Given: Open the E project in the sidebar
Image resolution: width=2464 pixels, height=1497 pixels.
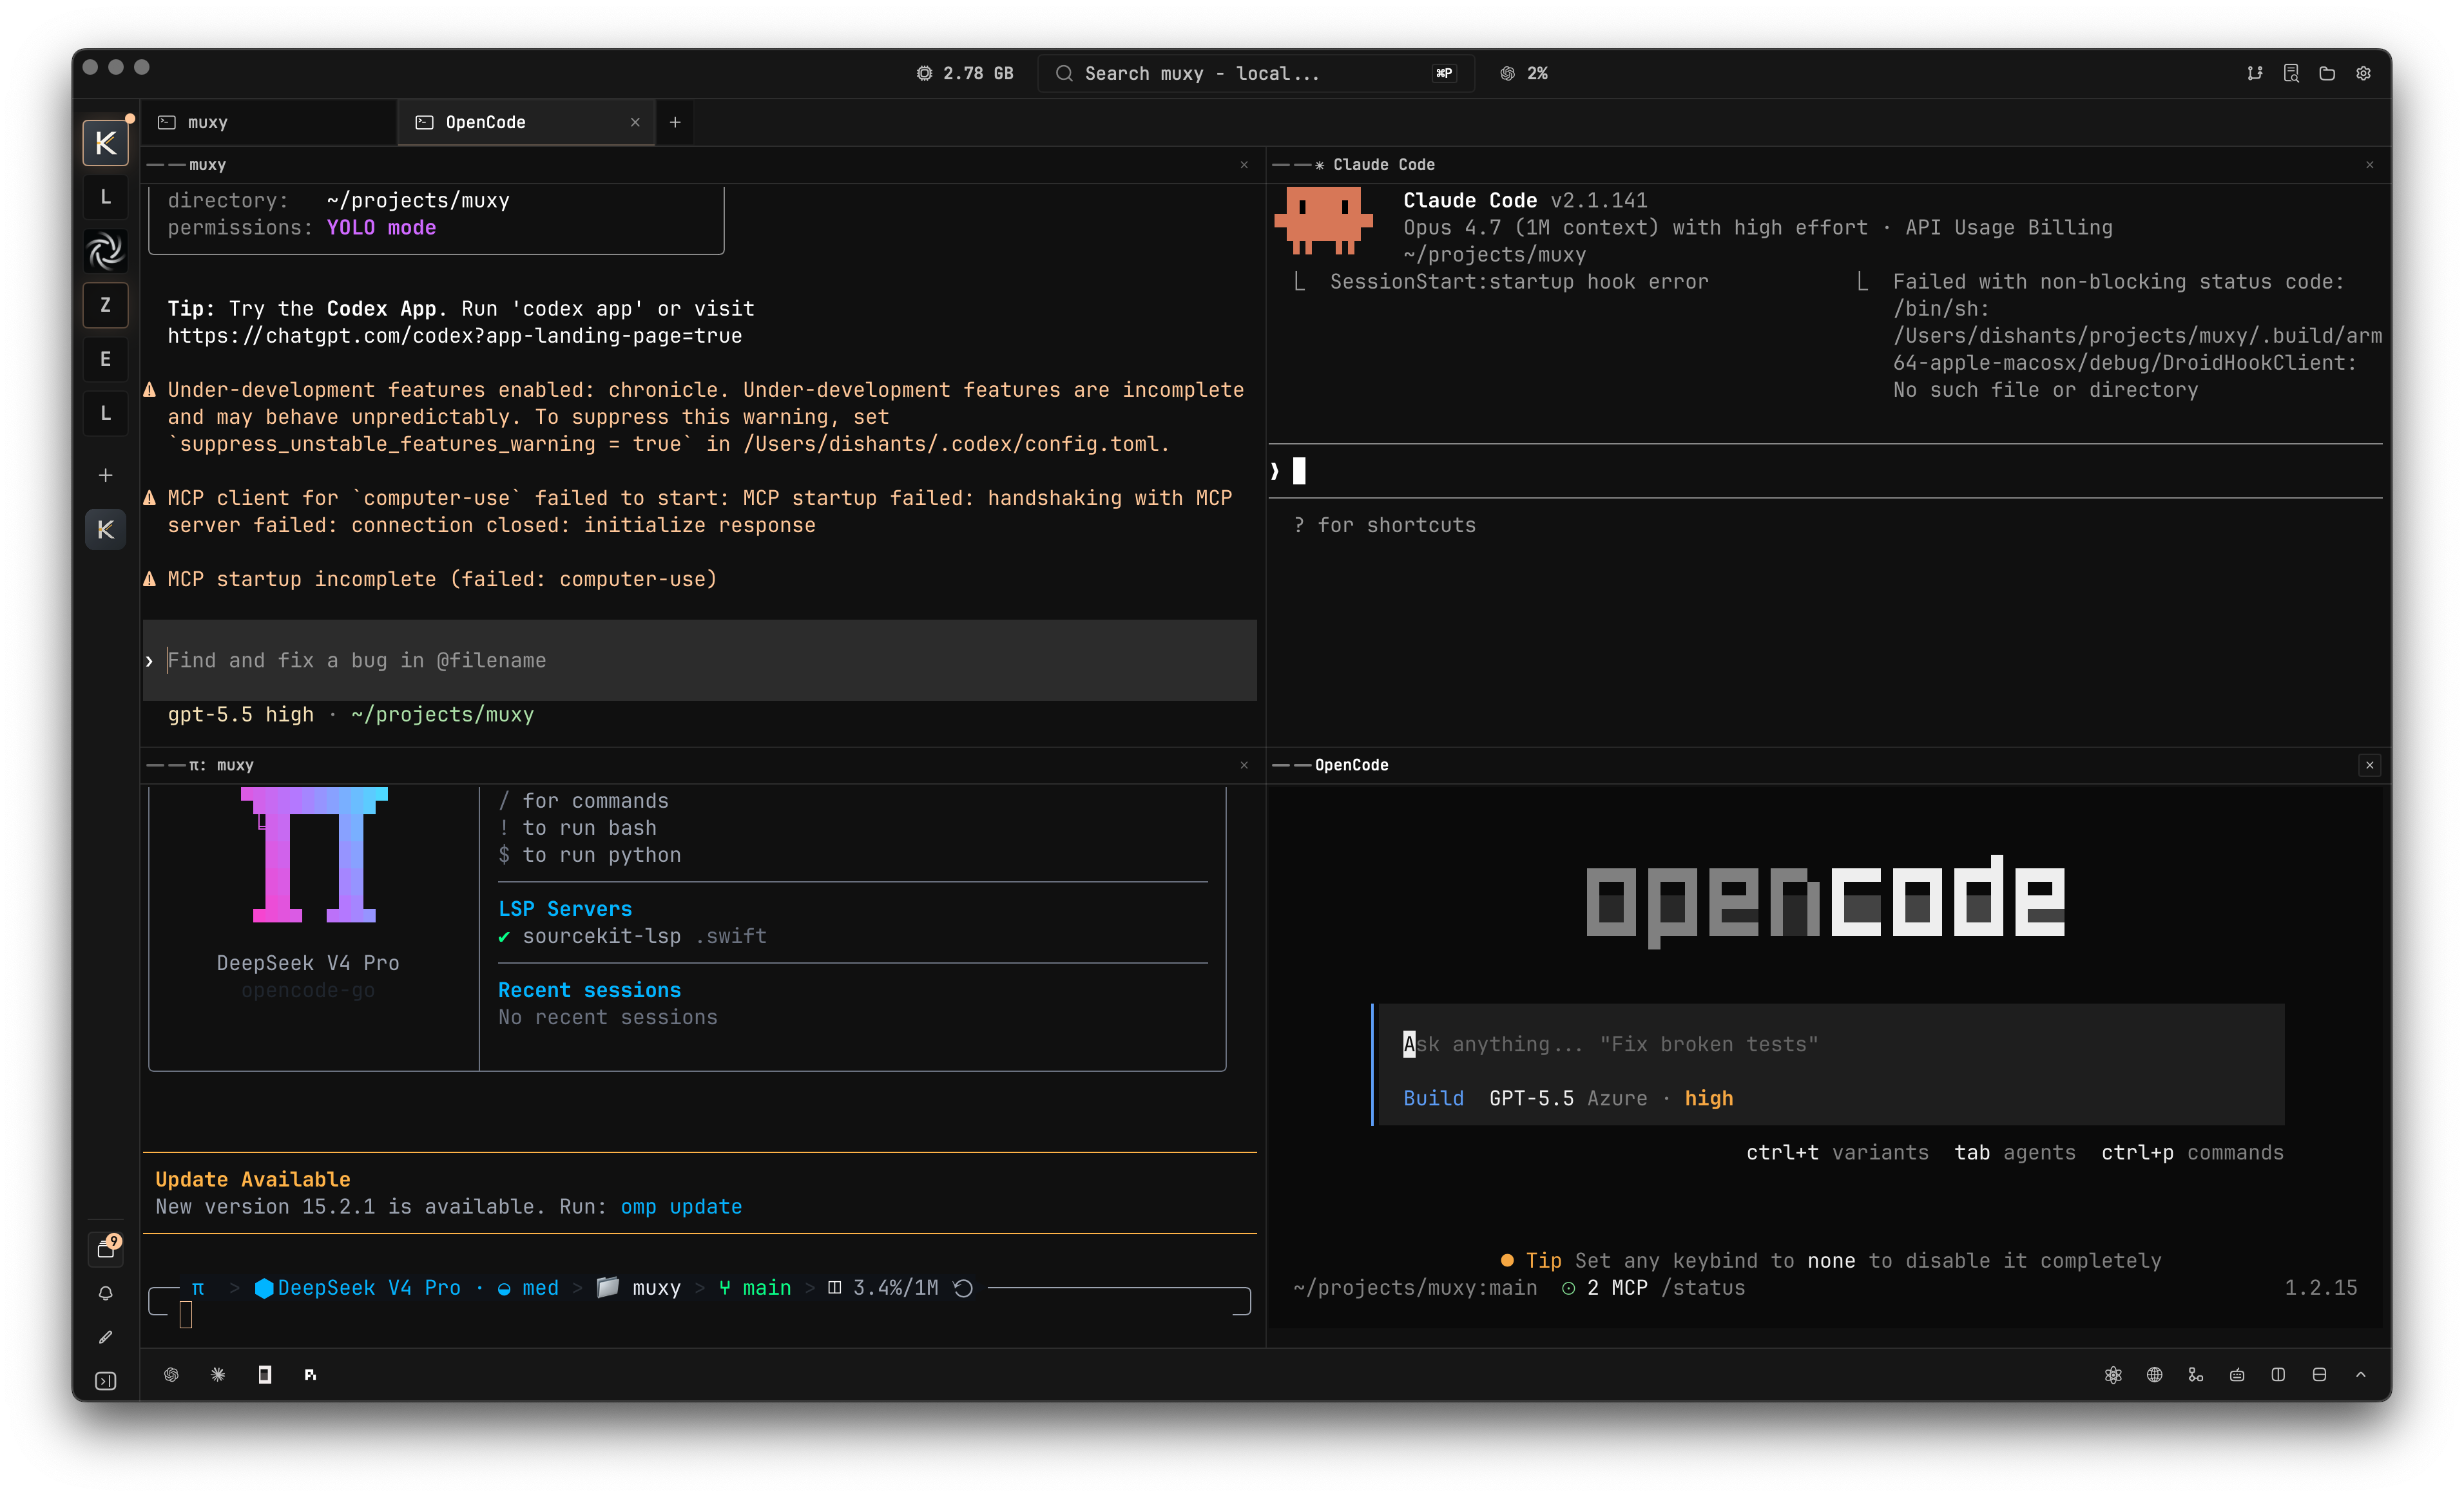Looking at the screenshot, I should [x=105, y=359].
